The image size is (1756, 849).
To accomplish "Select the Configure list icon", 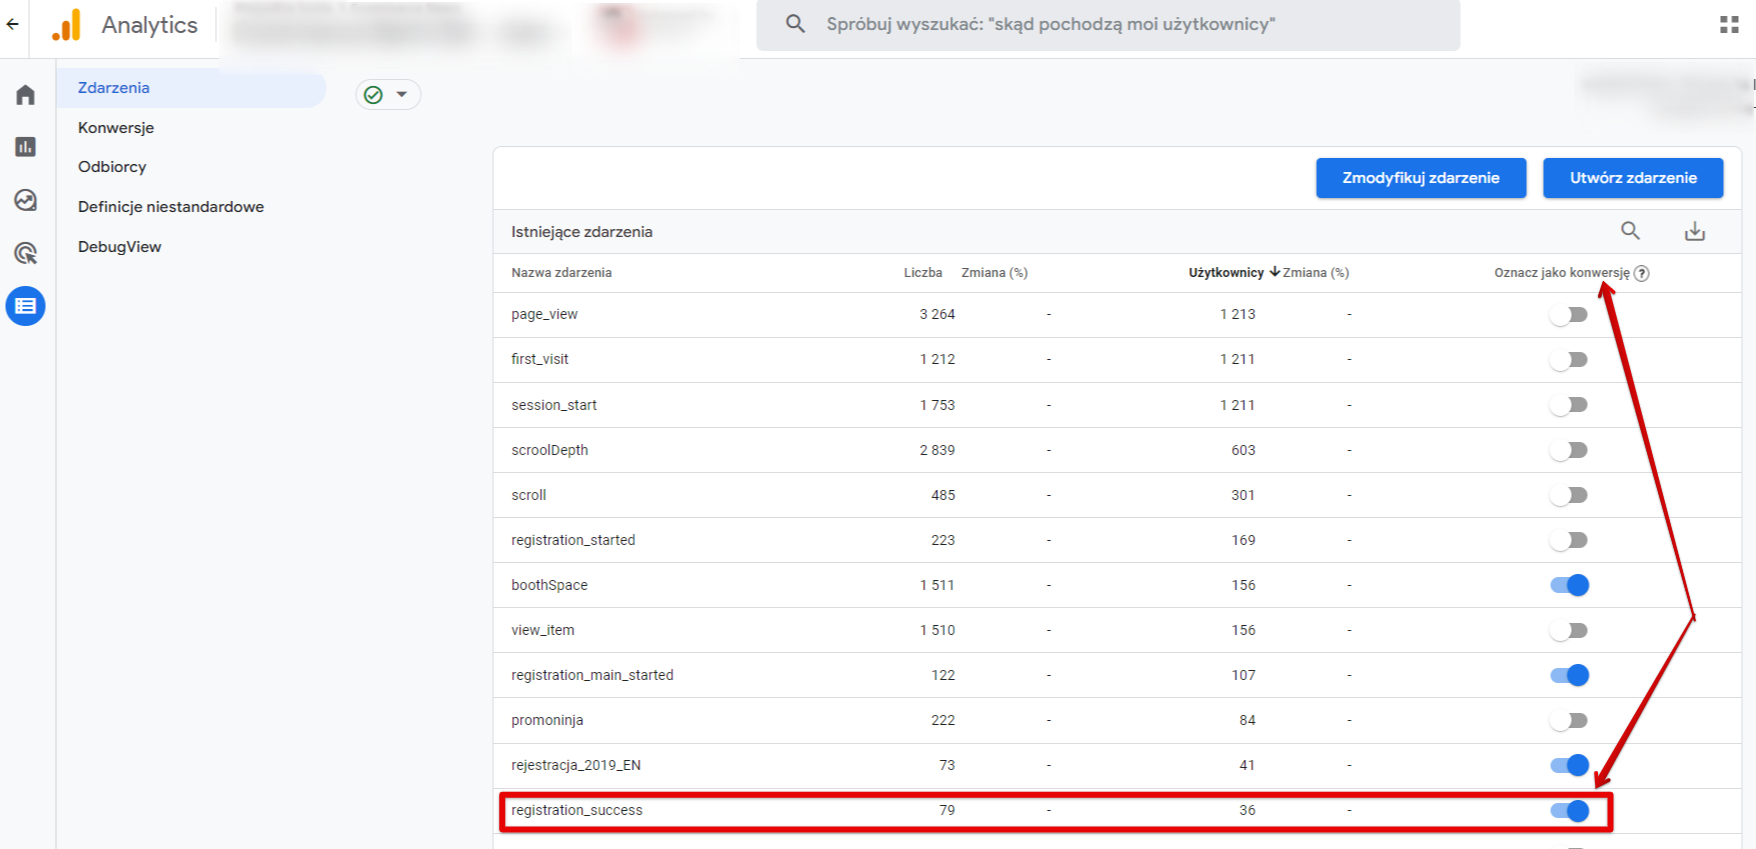I will pos(26,306).
